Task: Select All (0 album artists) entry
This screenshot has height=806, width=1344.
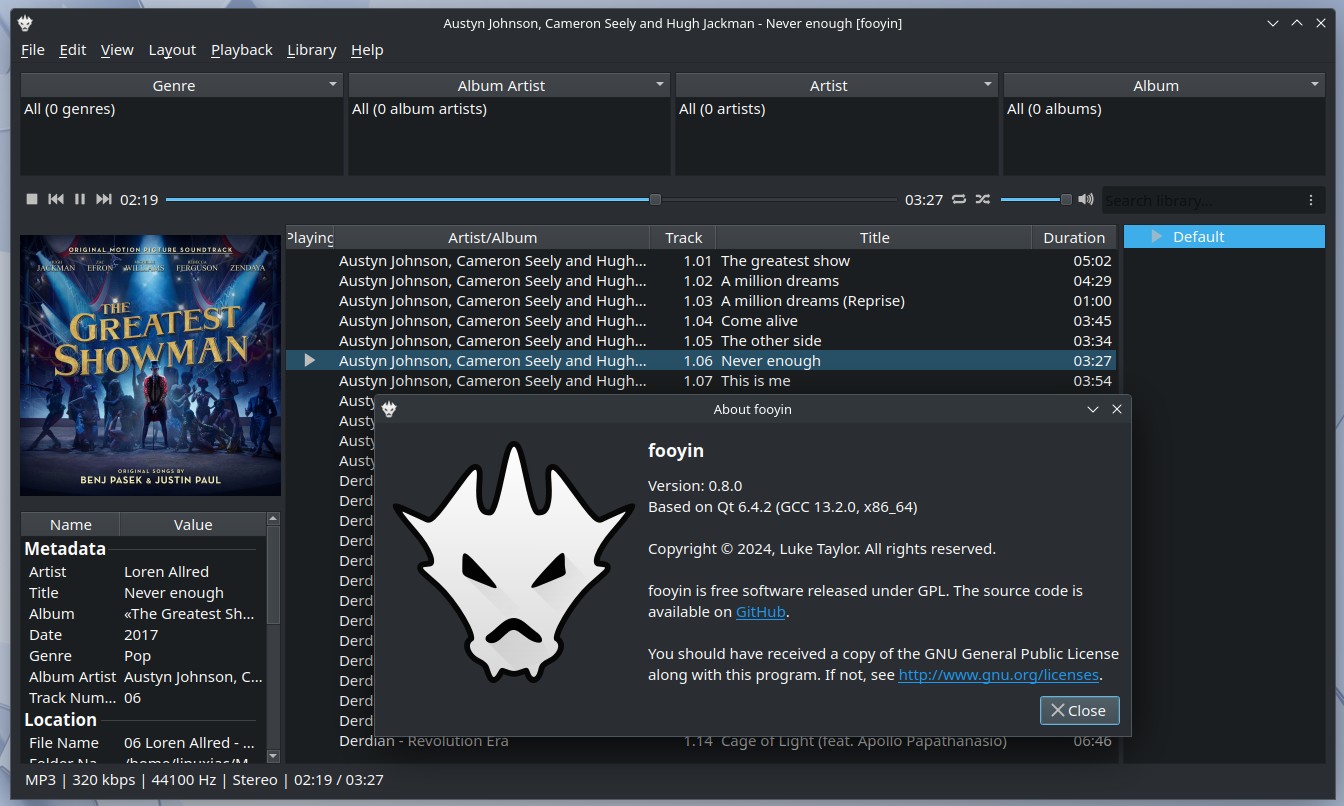Action: (x=420, y=109)
